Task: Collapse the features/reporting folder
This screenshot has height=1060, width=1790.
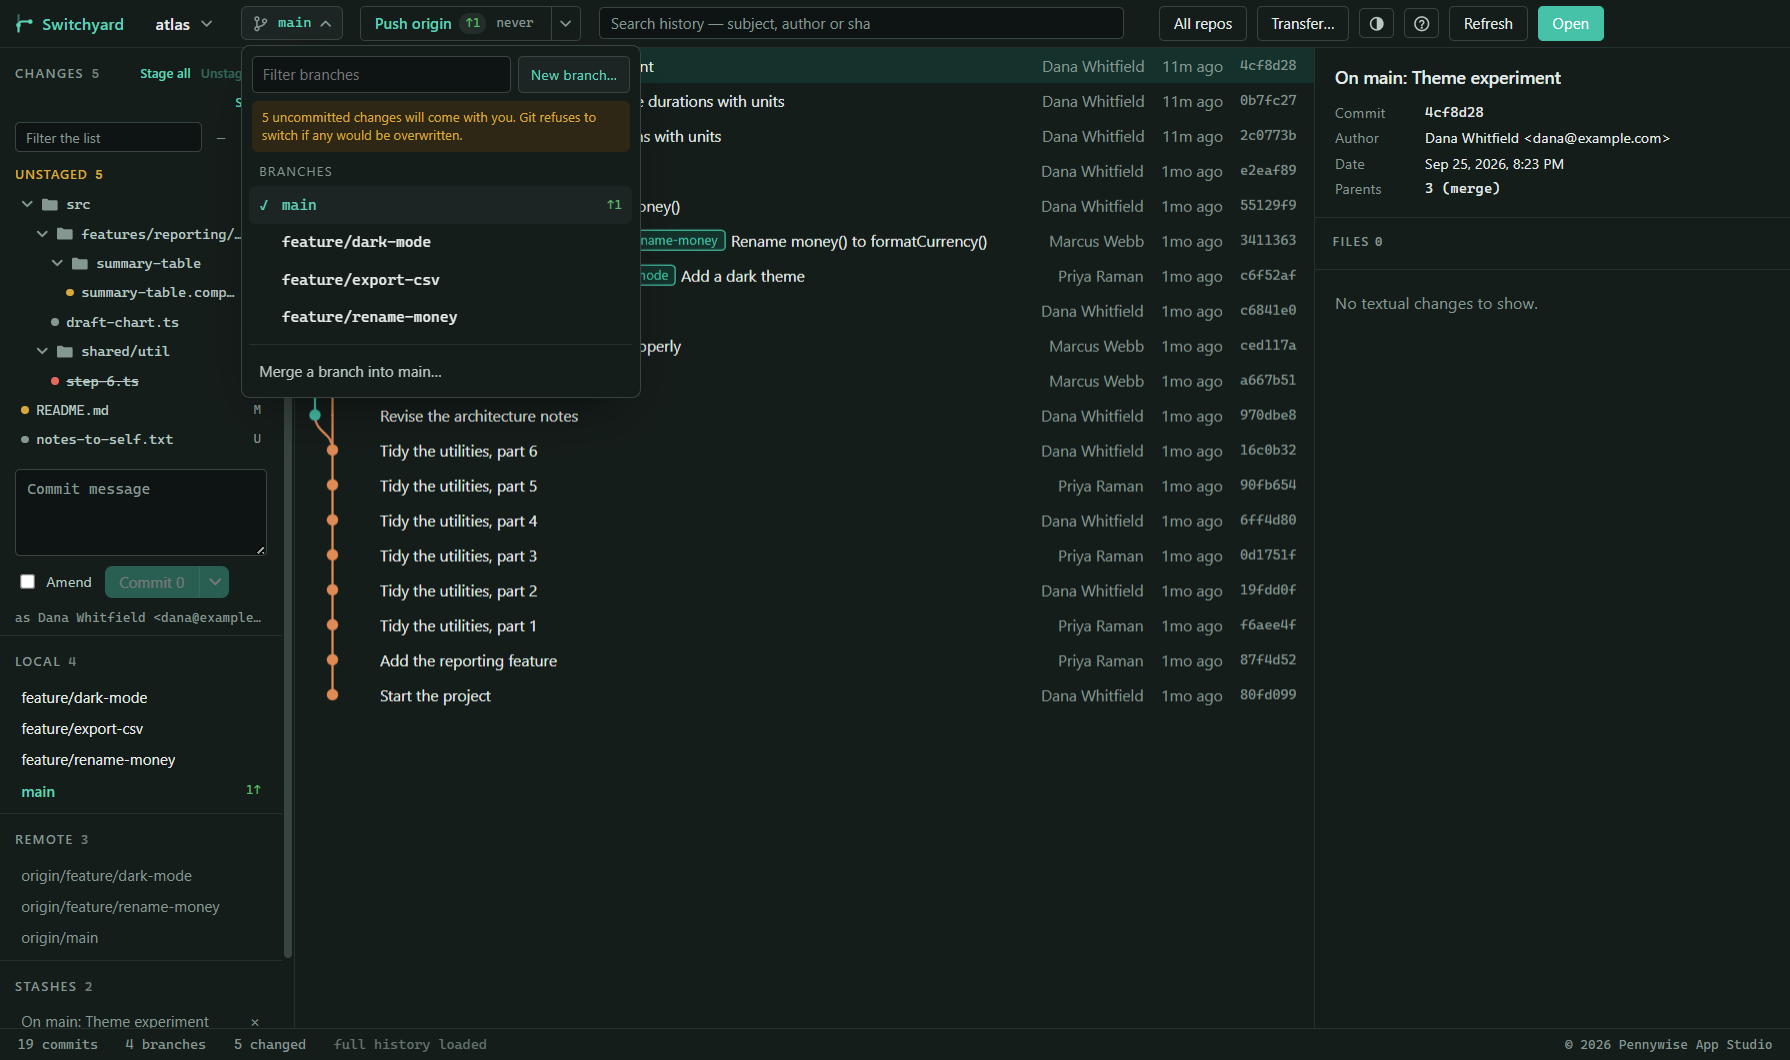Action: click(x=42, y=234)
